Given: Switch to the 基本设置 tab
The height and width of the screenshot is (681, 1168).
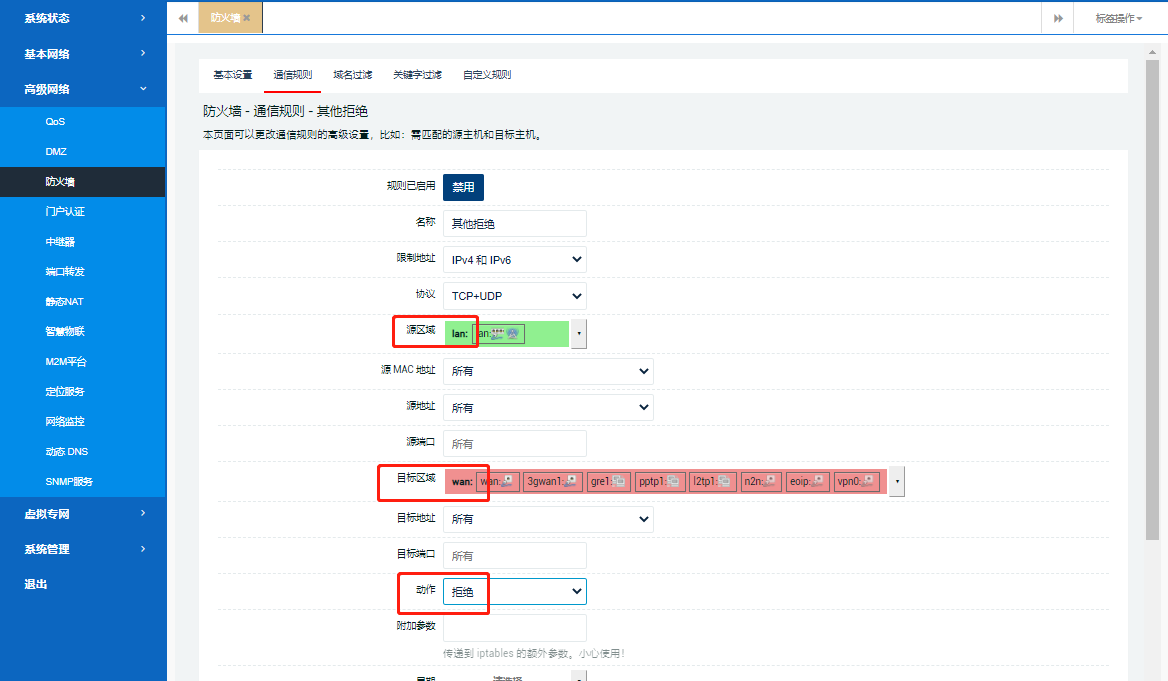Looking at the screenshot, I should coord(233,74).
